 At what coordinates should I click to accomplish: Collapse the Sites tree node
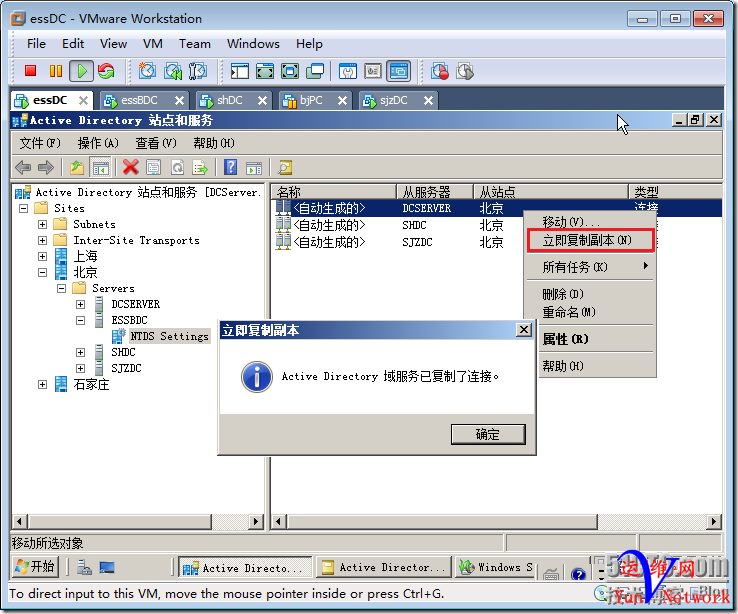coord(24,208)
